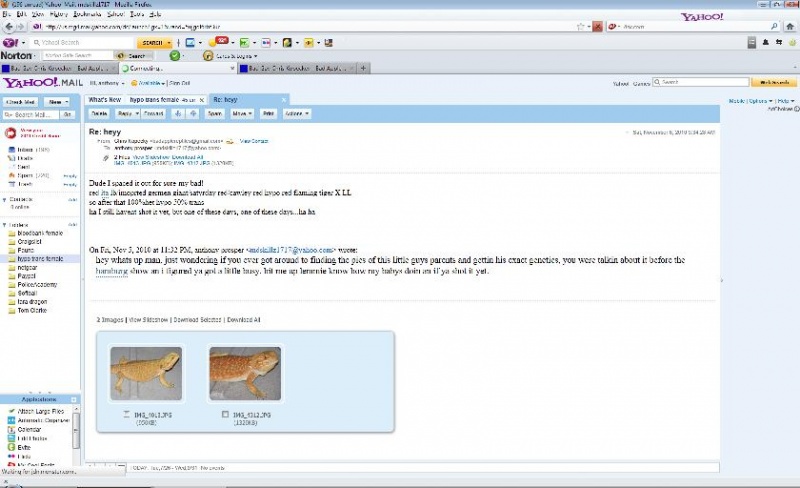Collapse the Contacts section triangle
The image size is (800, 488).
5,200
